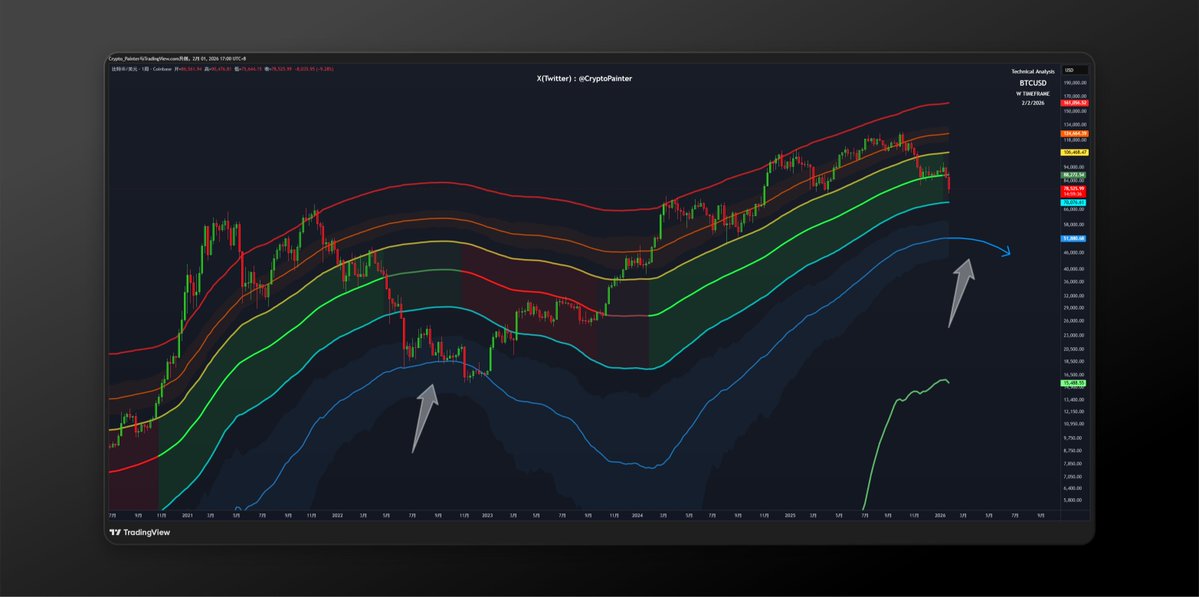
Task: Click the green 15,488.55 price label
Action: click(1075, 384)
